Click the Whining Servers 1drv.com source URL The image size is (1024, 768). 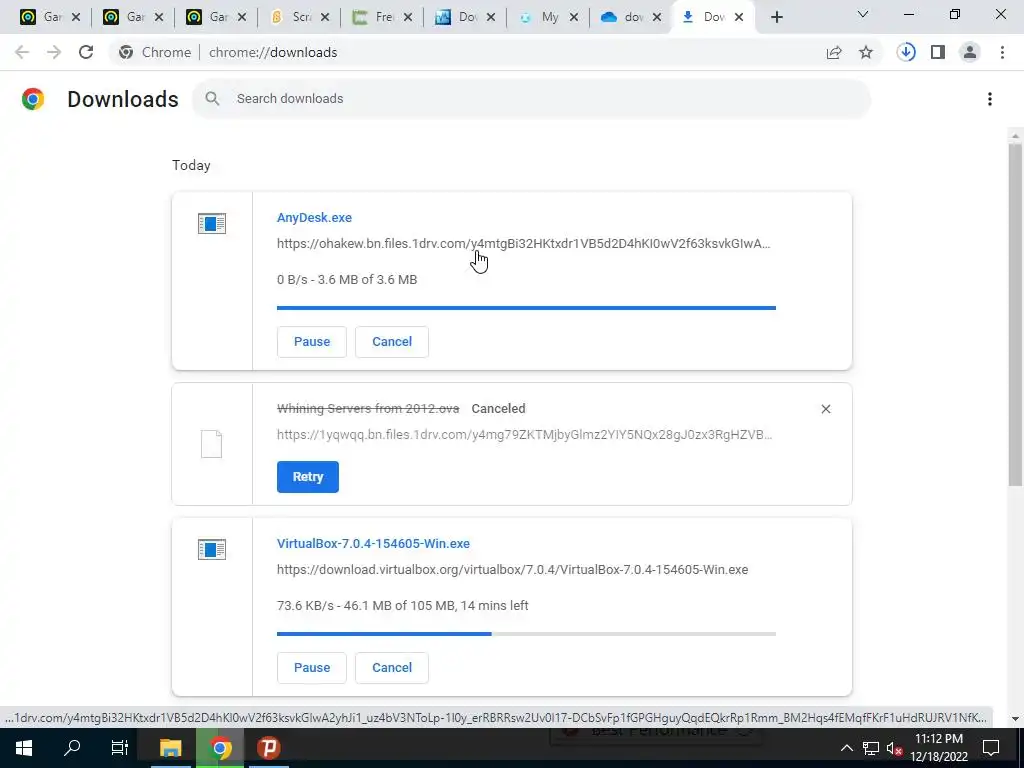tap(524, 434)
